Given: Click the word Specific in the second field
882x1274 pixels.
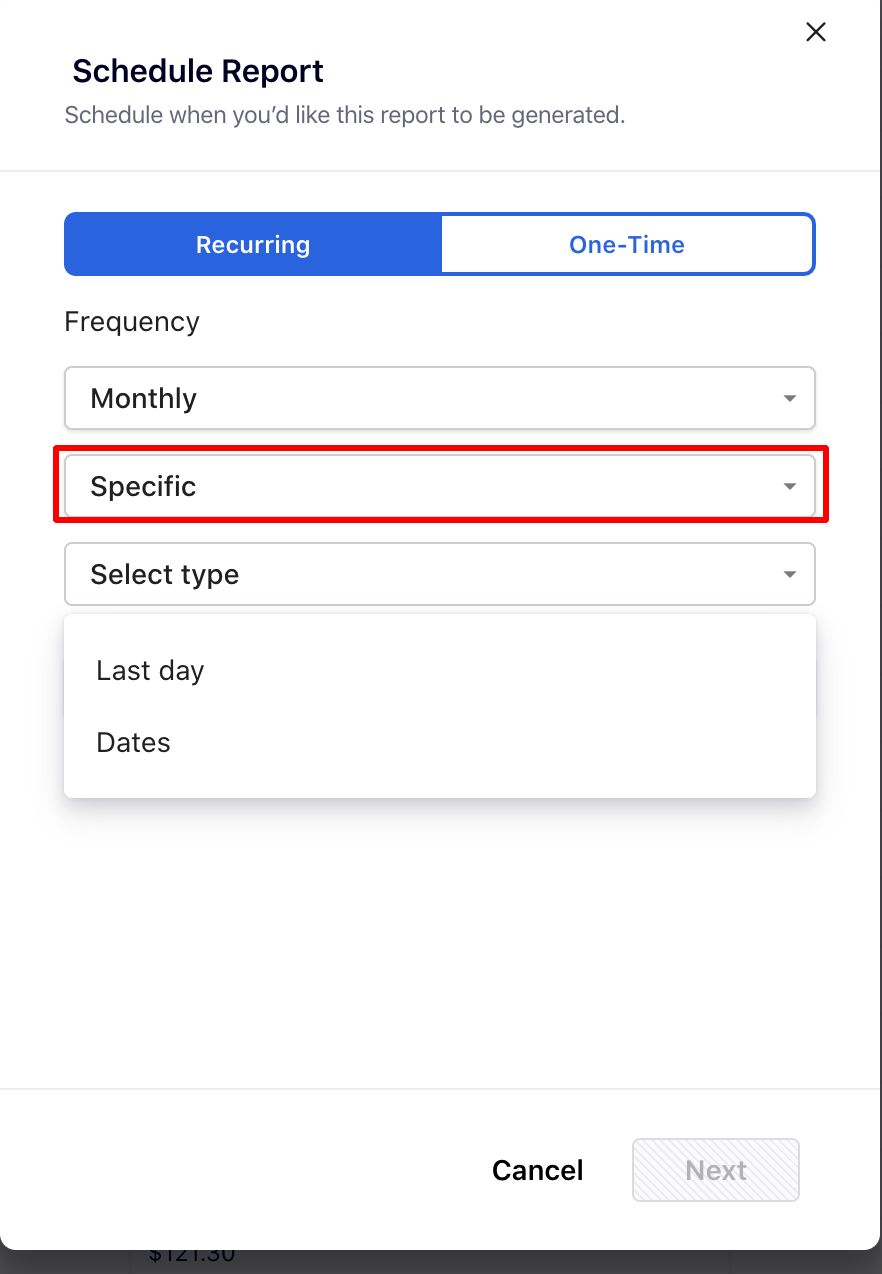Looking at the screenshot, I should pyautogui.click(x=144, y=487).
